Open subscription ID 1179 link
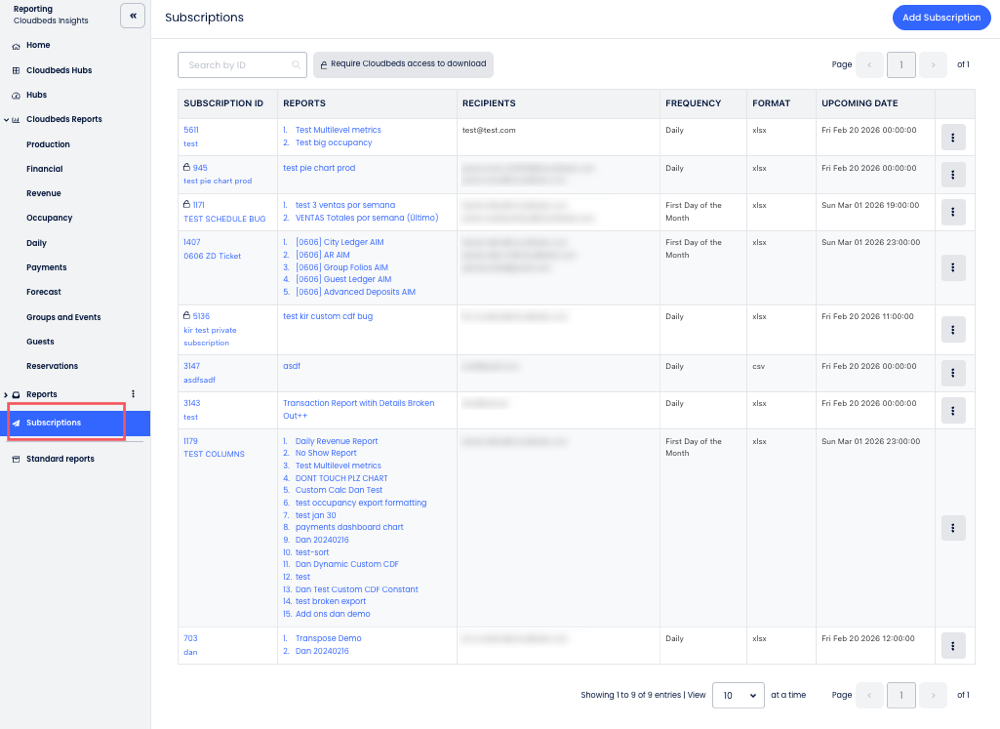Viewport: 1000px width, 729px height. pyautogui.click(x=192, y=441)
